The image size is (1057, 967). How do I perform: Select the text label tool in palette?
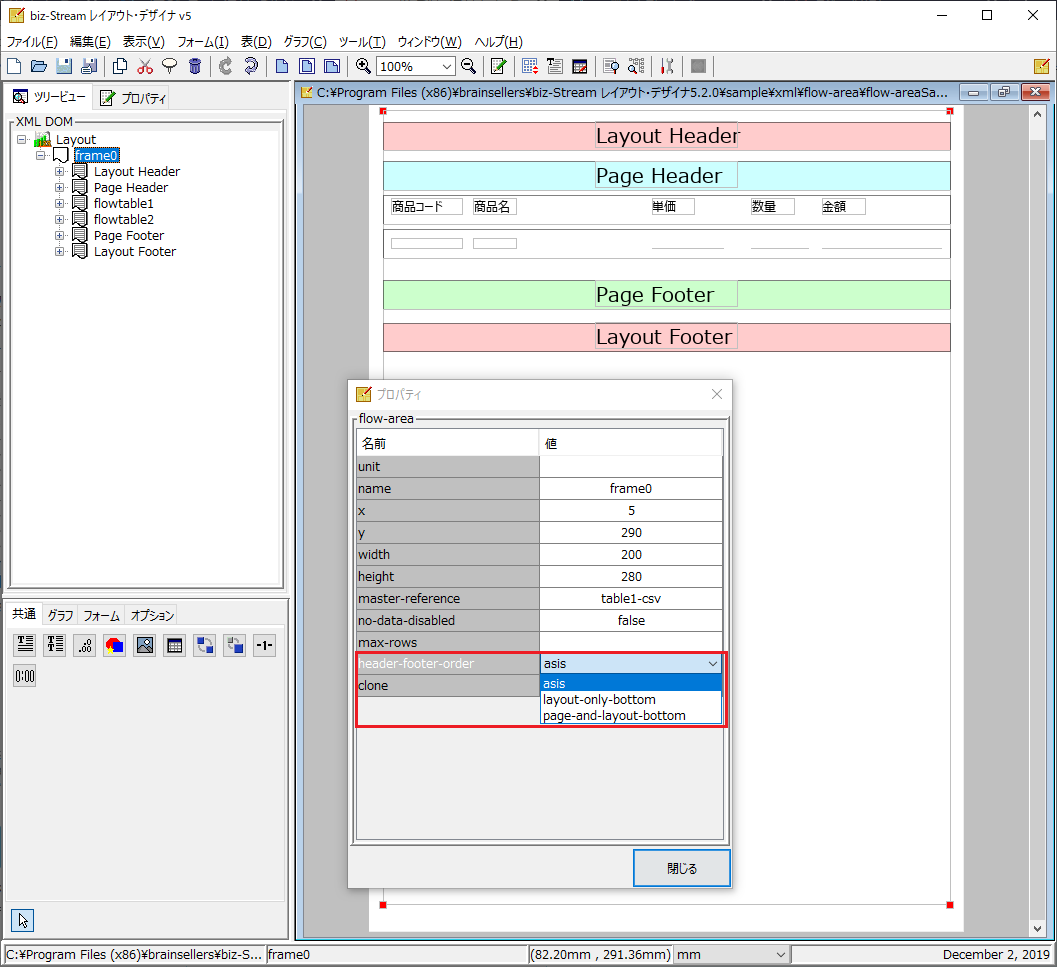[x=25, y=645]
